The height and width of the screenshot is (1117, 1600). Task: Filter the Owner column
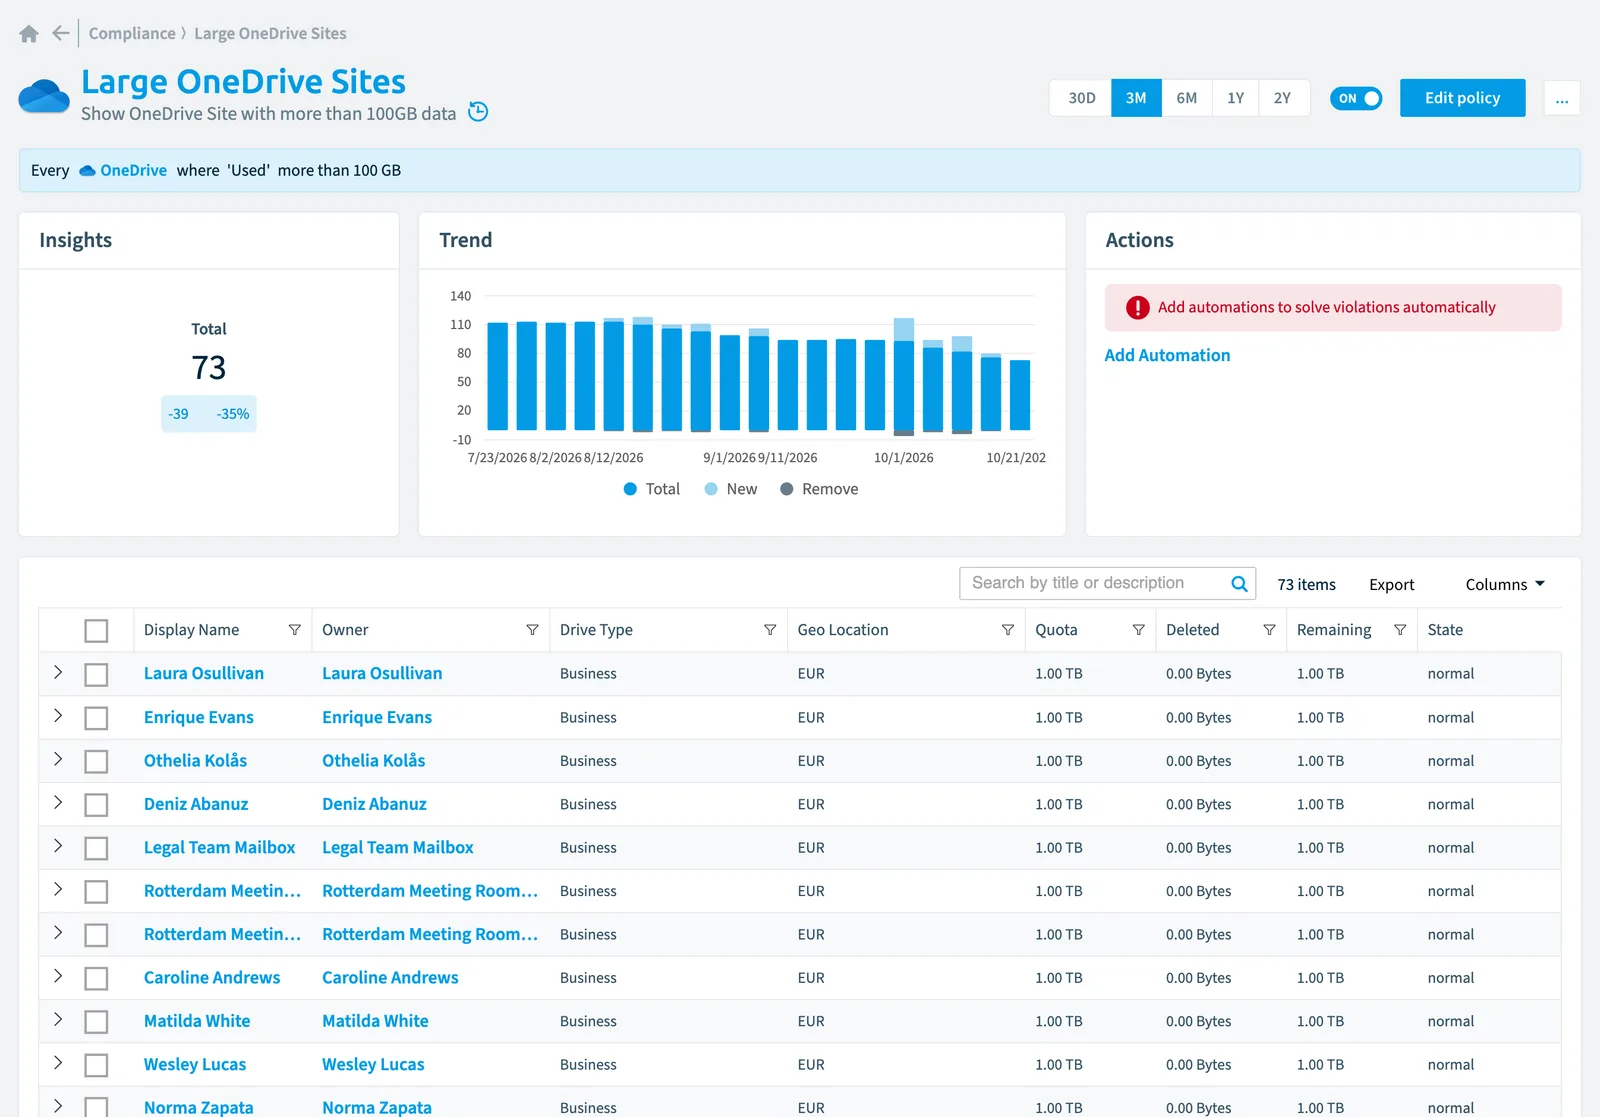coord(532,630)
